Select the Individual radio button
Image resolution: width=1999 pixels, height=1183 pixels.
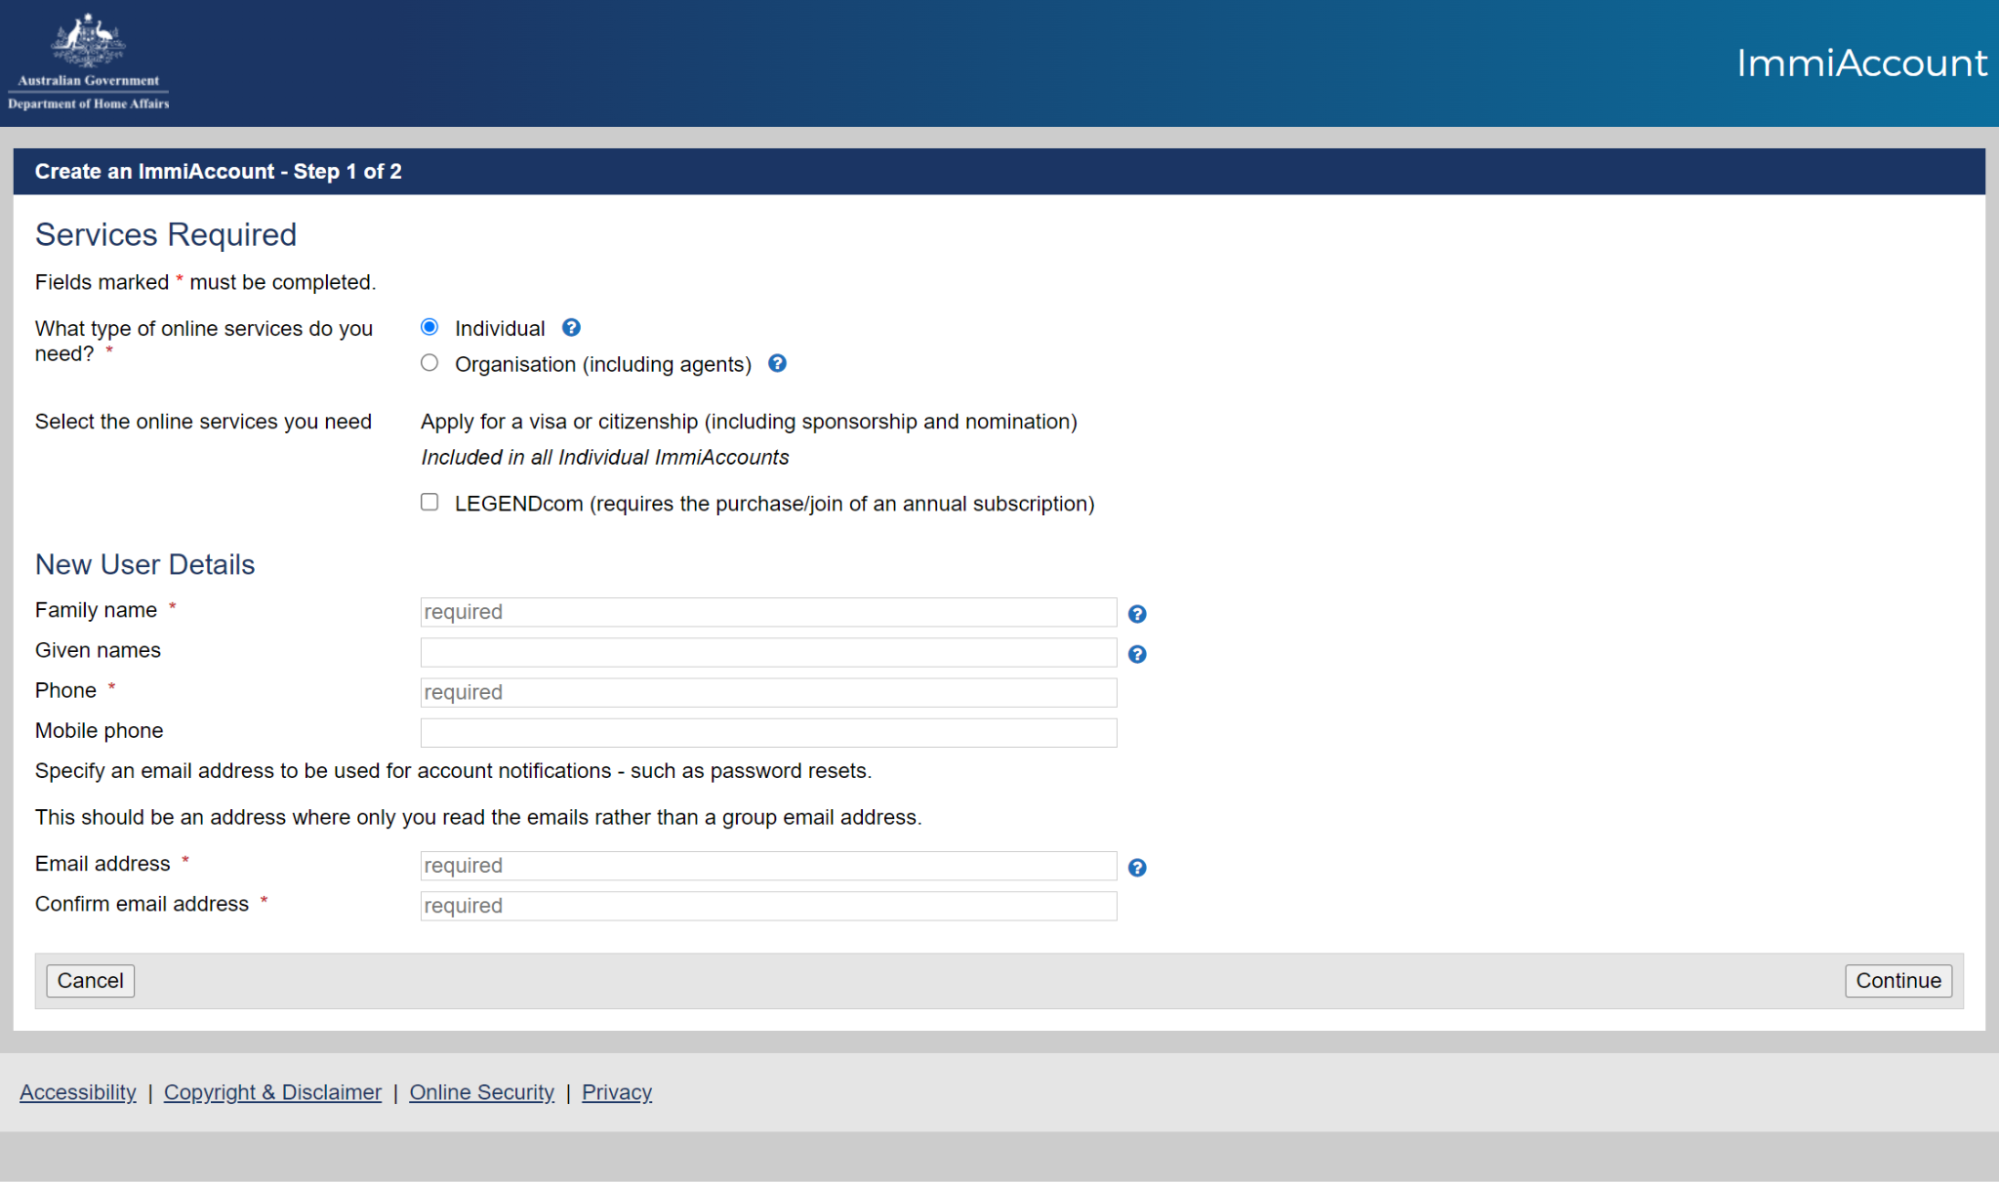[x=430, y=327]
